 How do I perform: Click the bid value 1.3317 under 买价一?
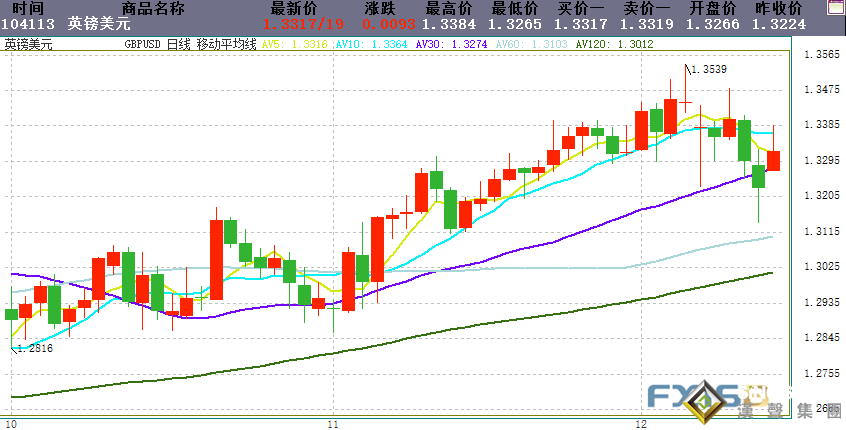[581, 24]
